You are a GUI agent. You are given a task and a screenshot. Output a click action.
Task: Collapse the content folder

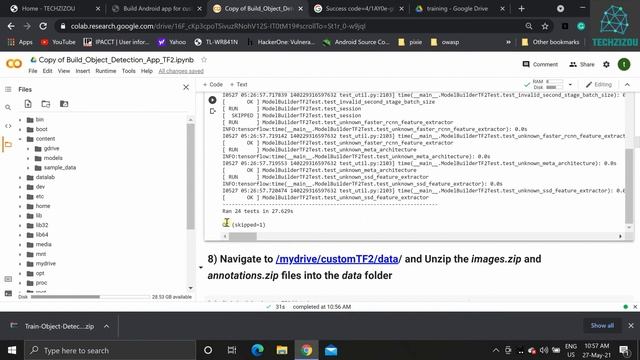20,139
